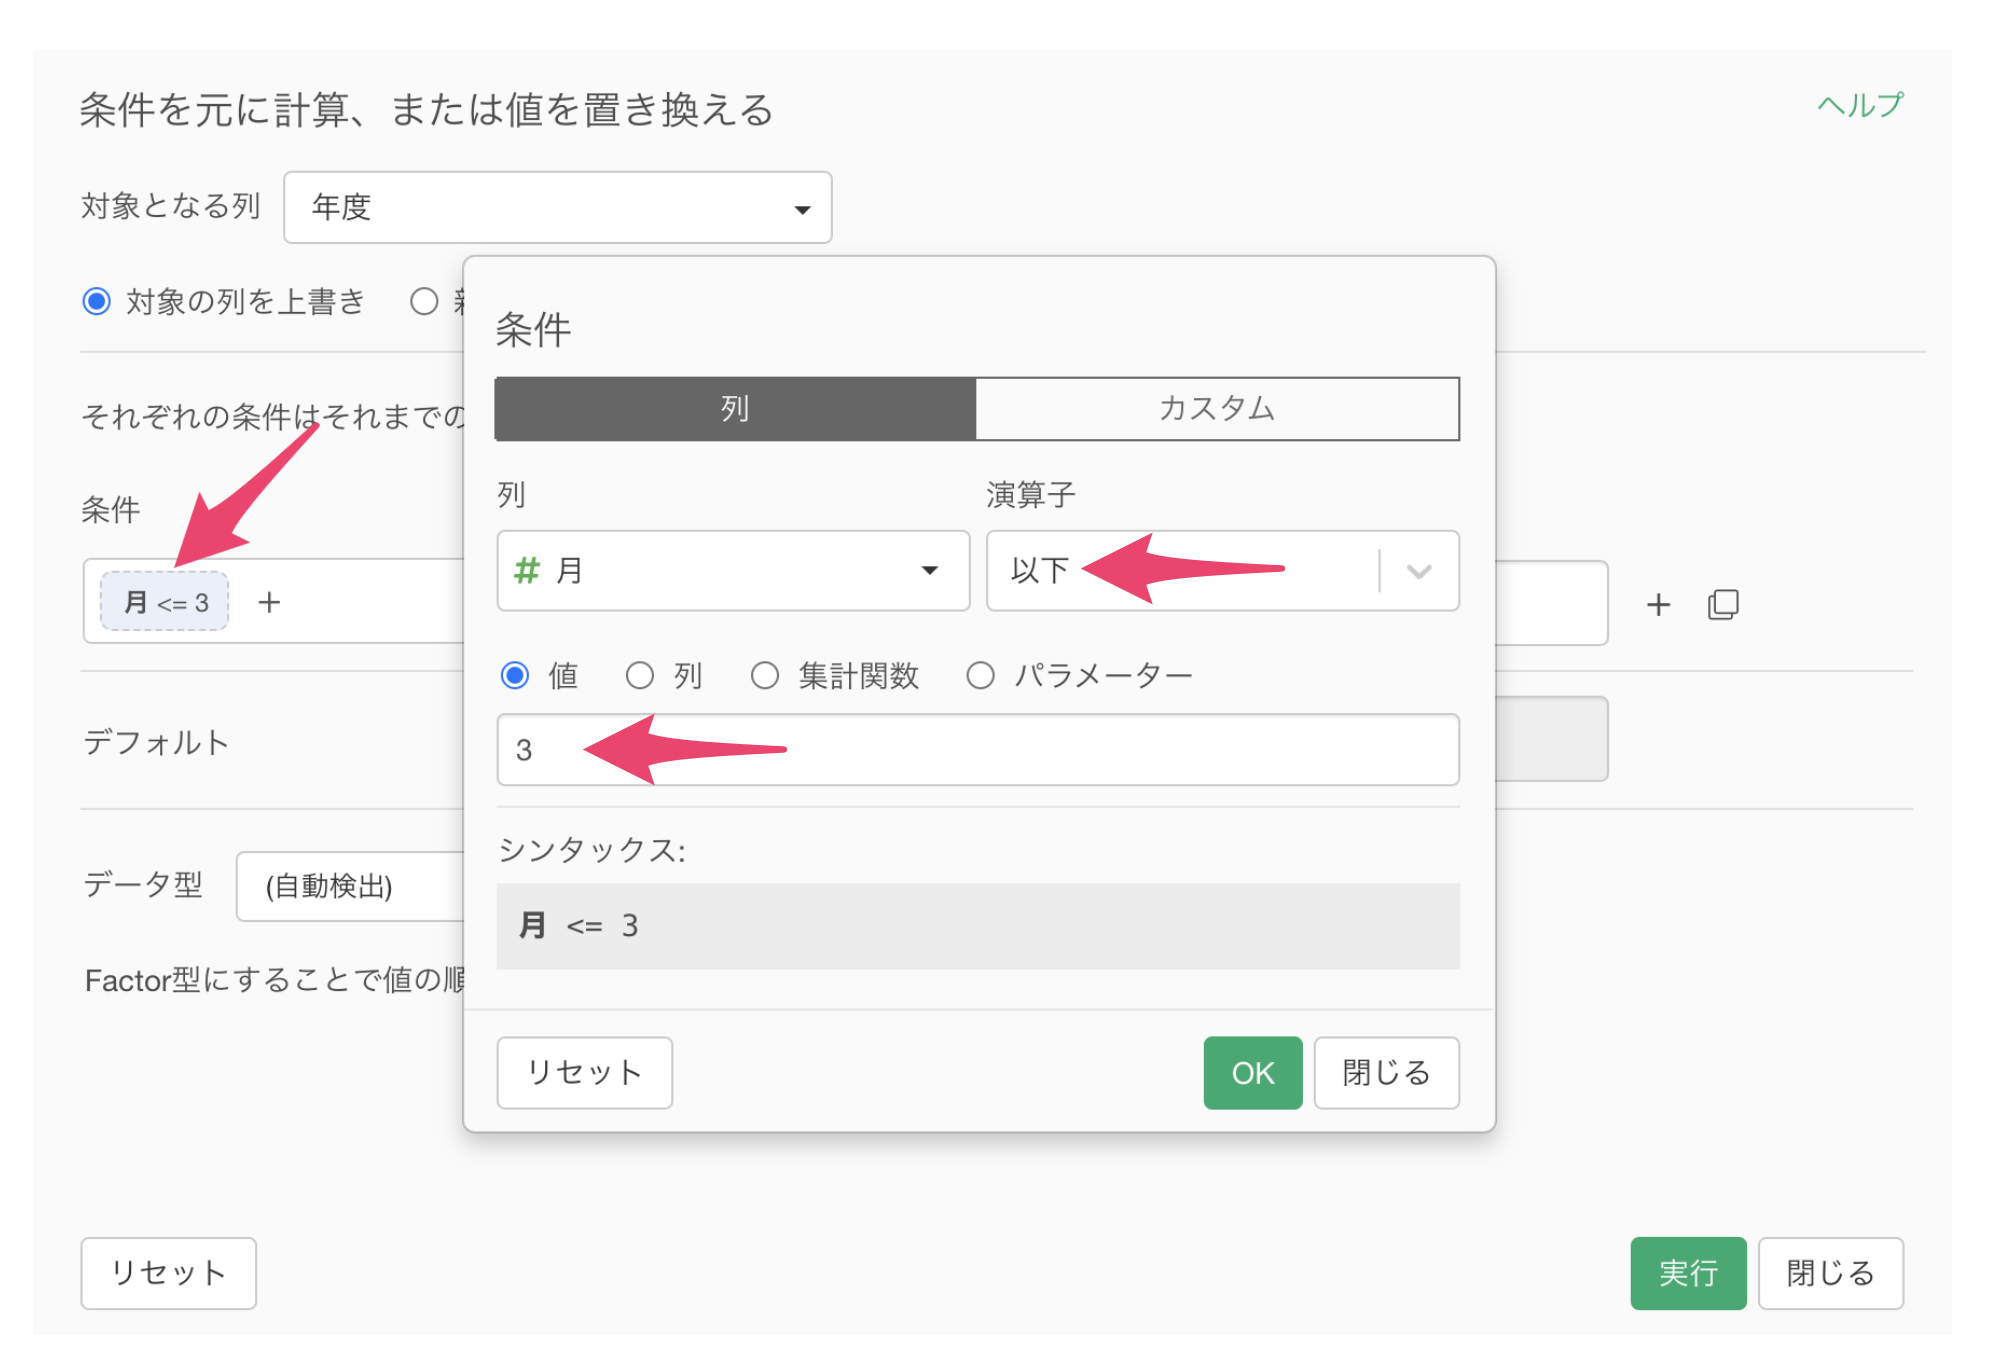
Task: Click the 月 <= 3 condition chip
Action: coord(165,602)
